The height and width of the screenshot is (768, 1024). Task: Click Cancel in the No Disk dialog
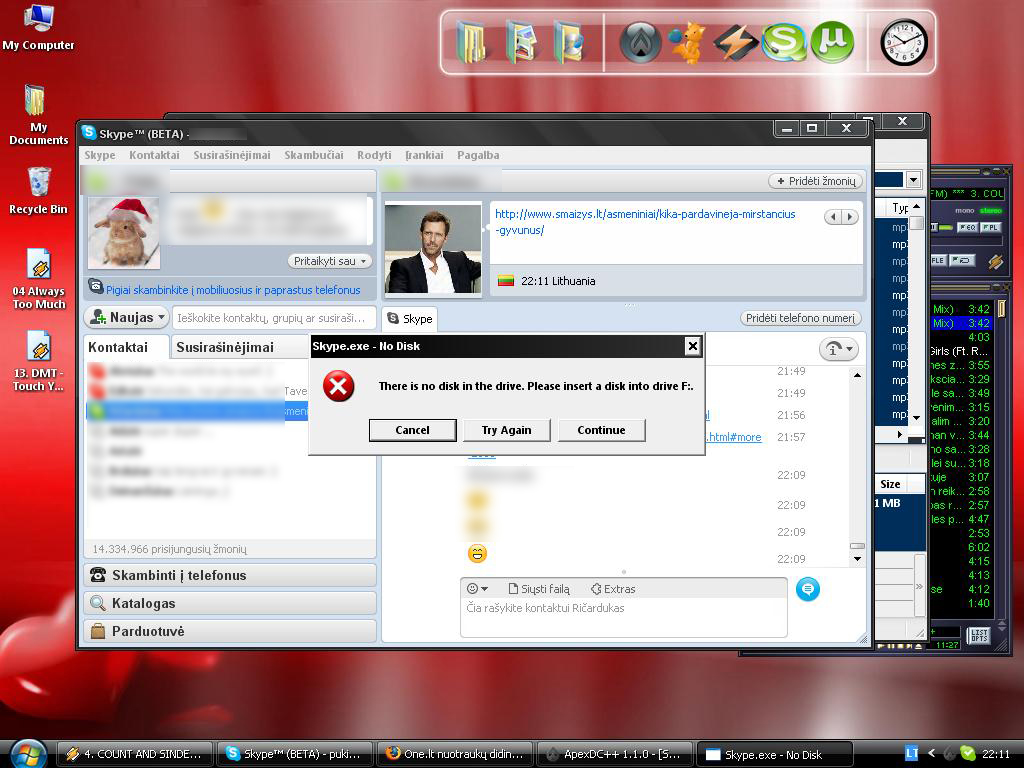(x=412, y=430)
